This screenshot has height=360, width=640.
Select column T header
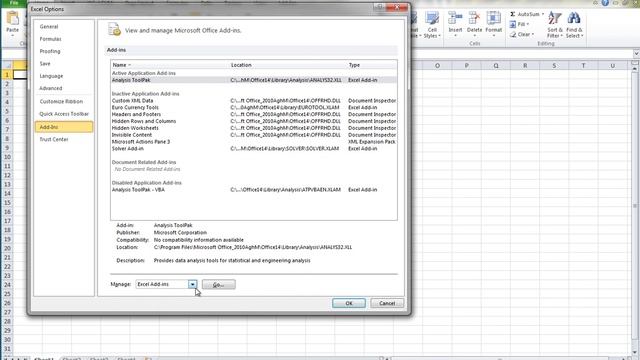583,65
